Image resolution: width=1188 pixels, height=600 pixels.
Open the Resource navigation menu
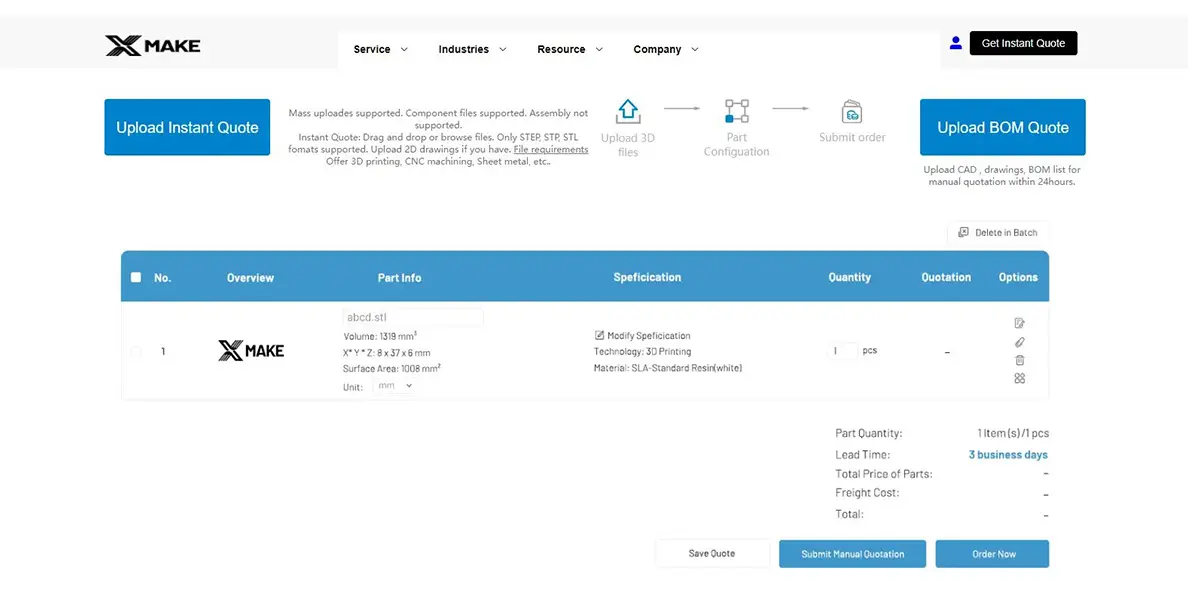pos(570,49)
